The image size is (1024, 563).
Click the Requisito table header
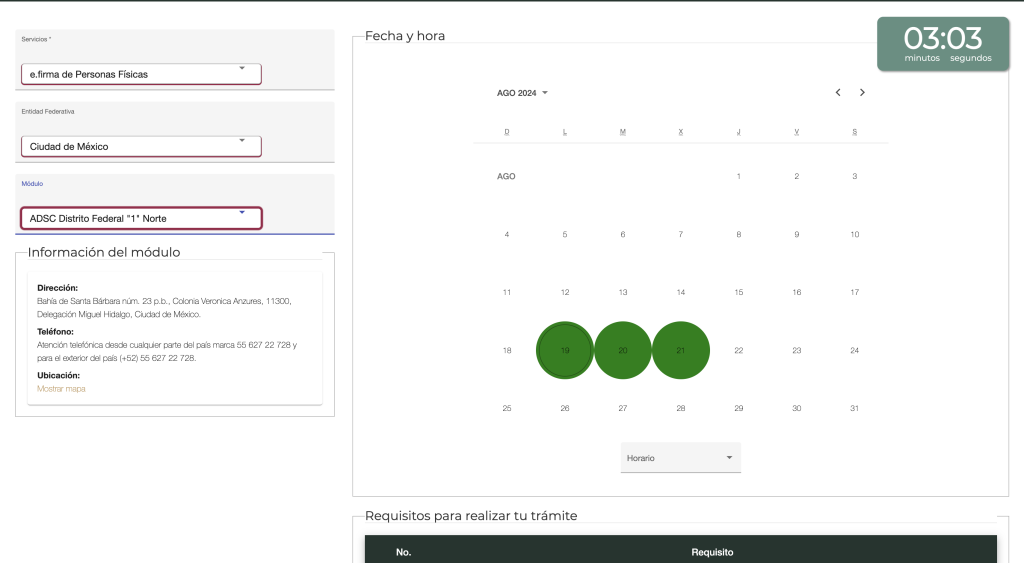tap(712, 552)
